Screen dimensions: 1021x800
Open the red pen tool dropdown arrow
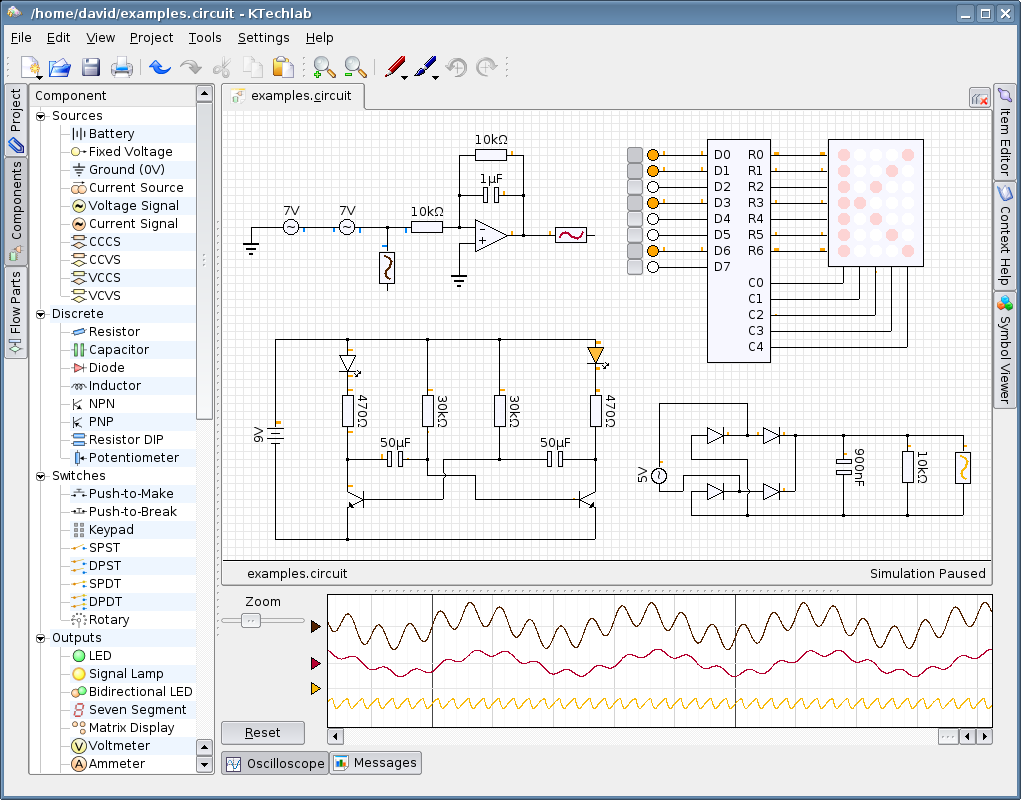click(403, 76)
